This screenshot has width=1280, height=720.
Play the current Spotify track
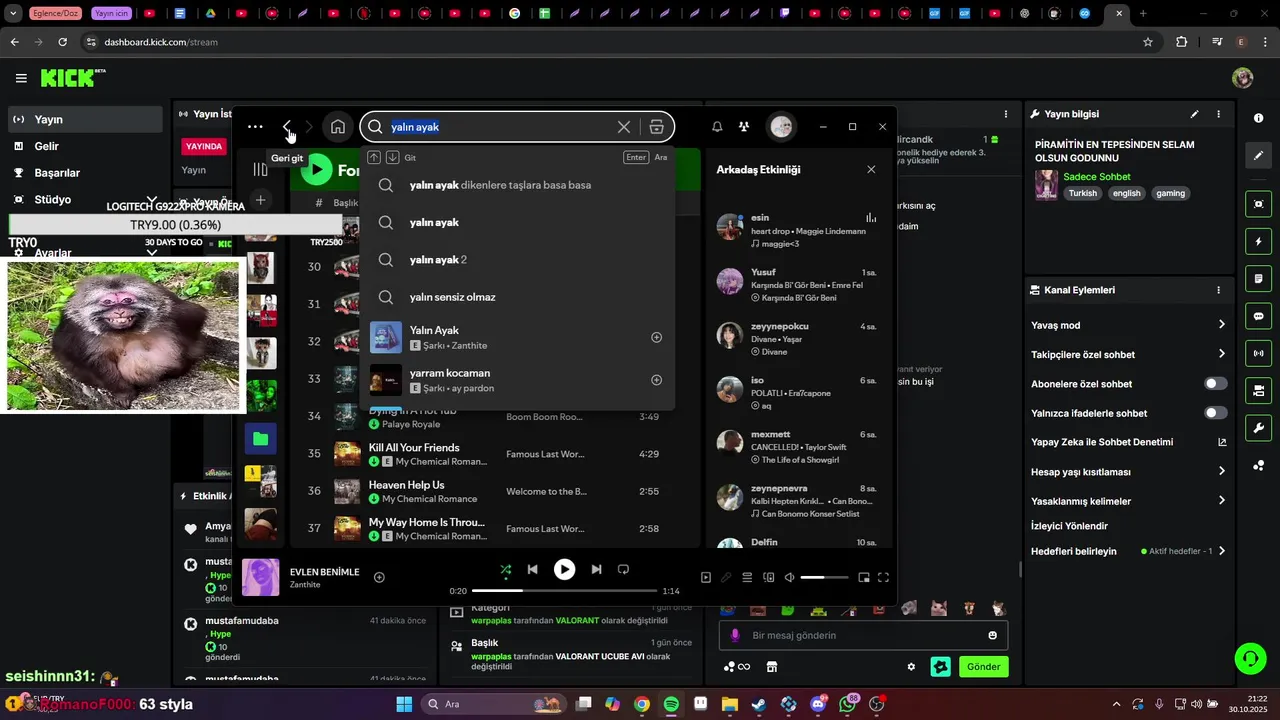(x=565, y=570)
